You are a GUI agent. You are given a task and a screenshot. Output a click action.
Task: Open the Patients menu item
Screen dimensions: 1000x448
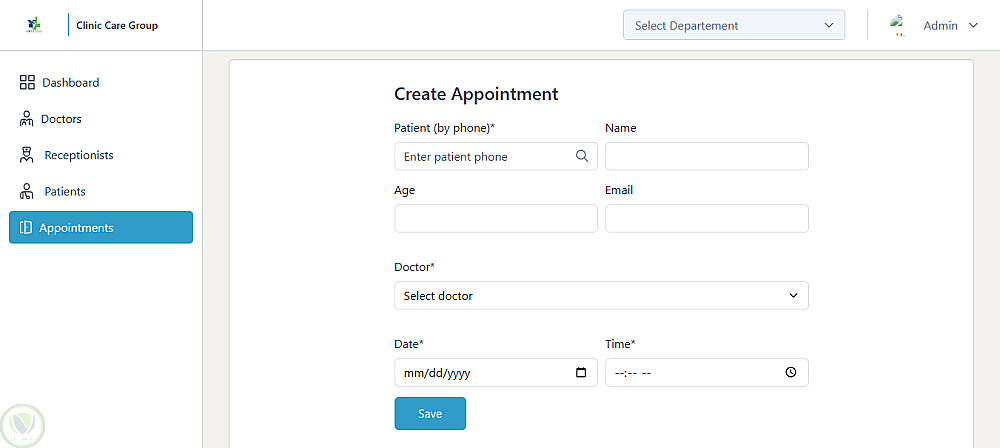click(64, 191)
